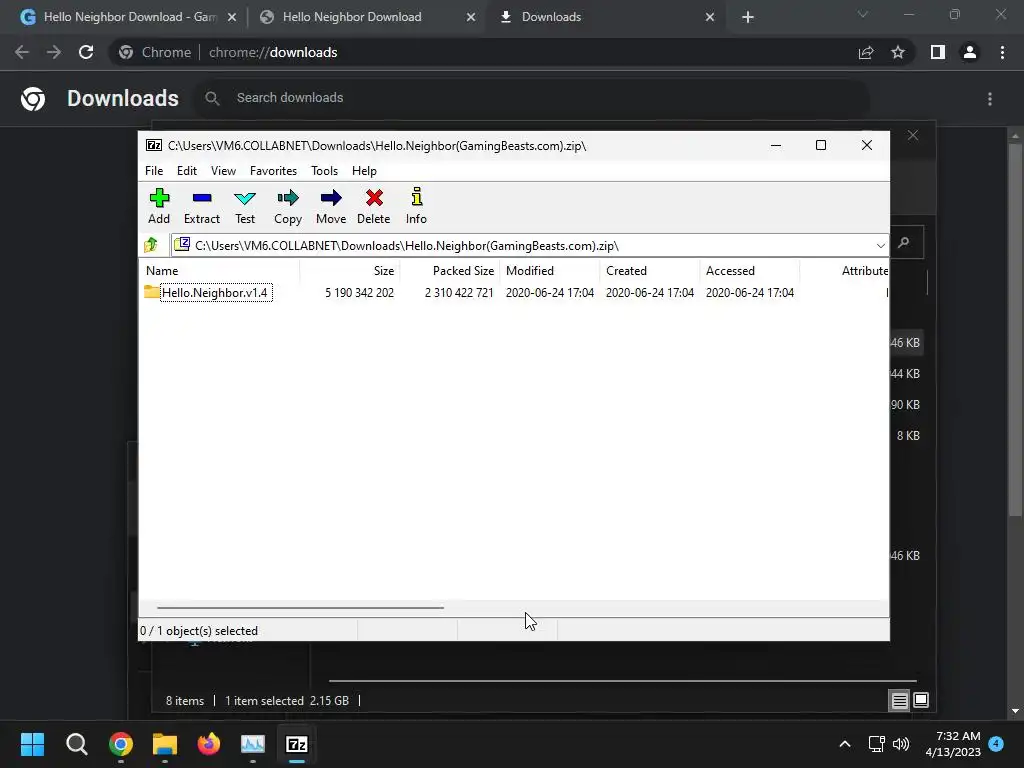Viewport: 1024px width, 768px height.
Task: Open File Explorer from the taskbar
Action: tap(165, 744)
